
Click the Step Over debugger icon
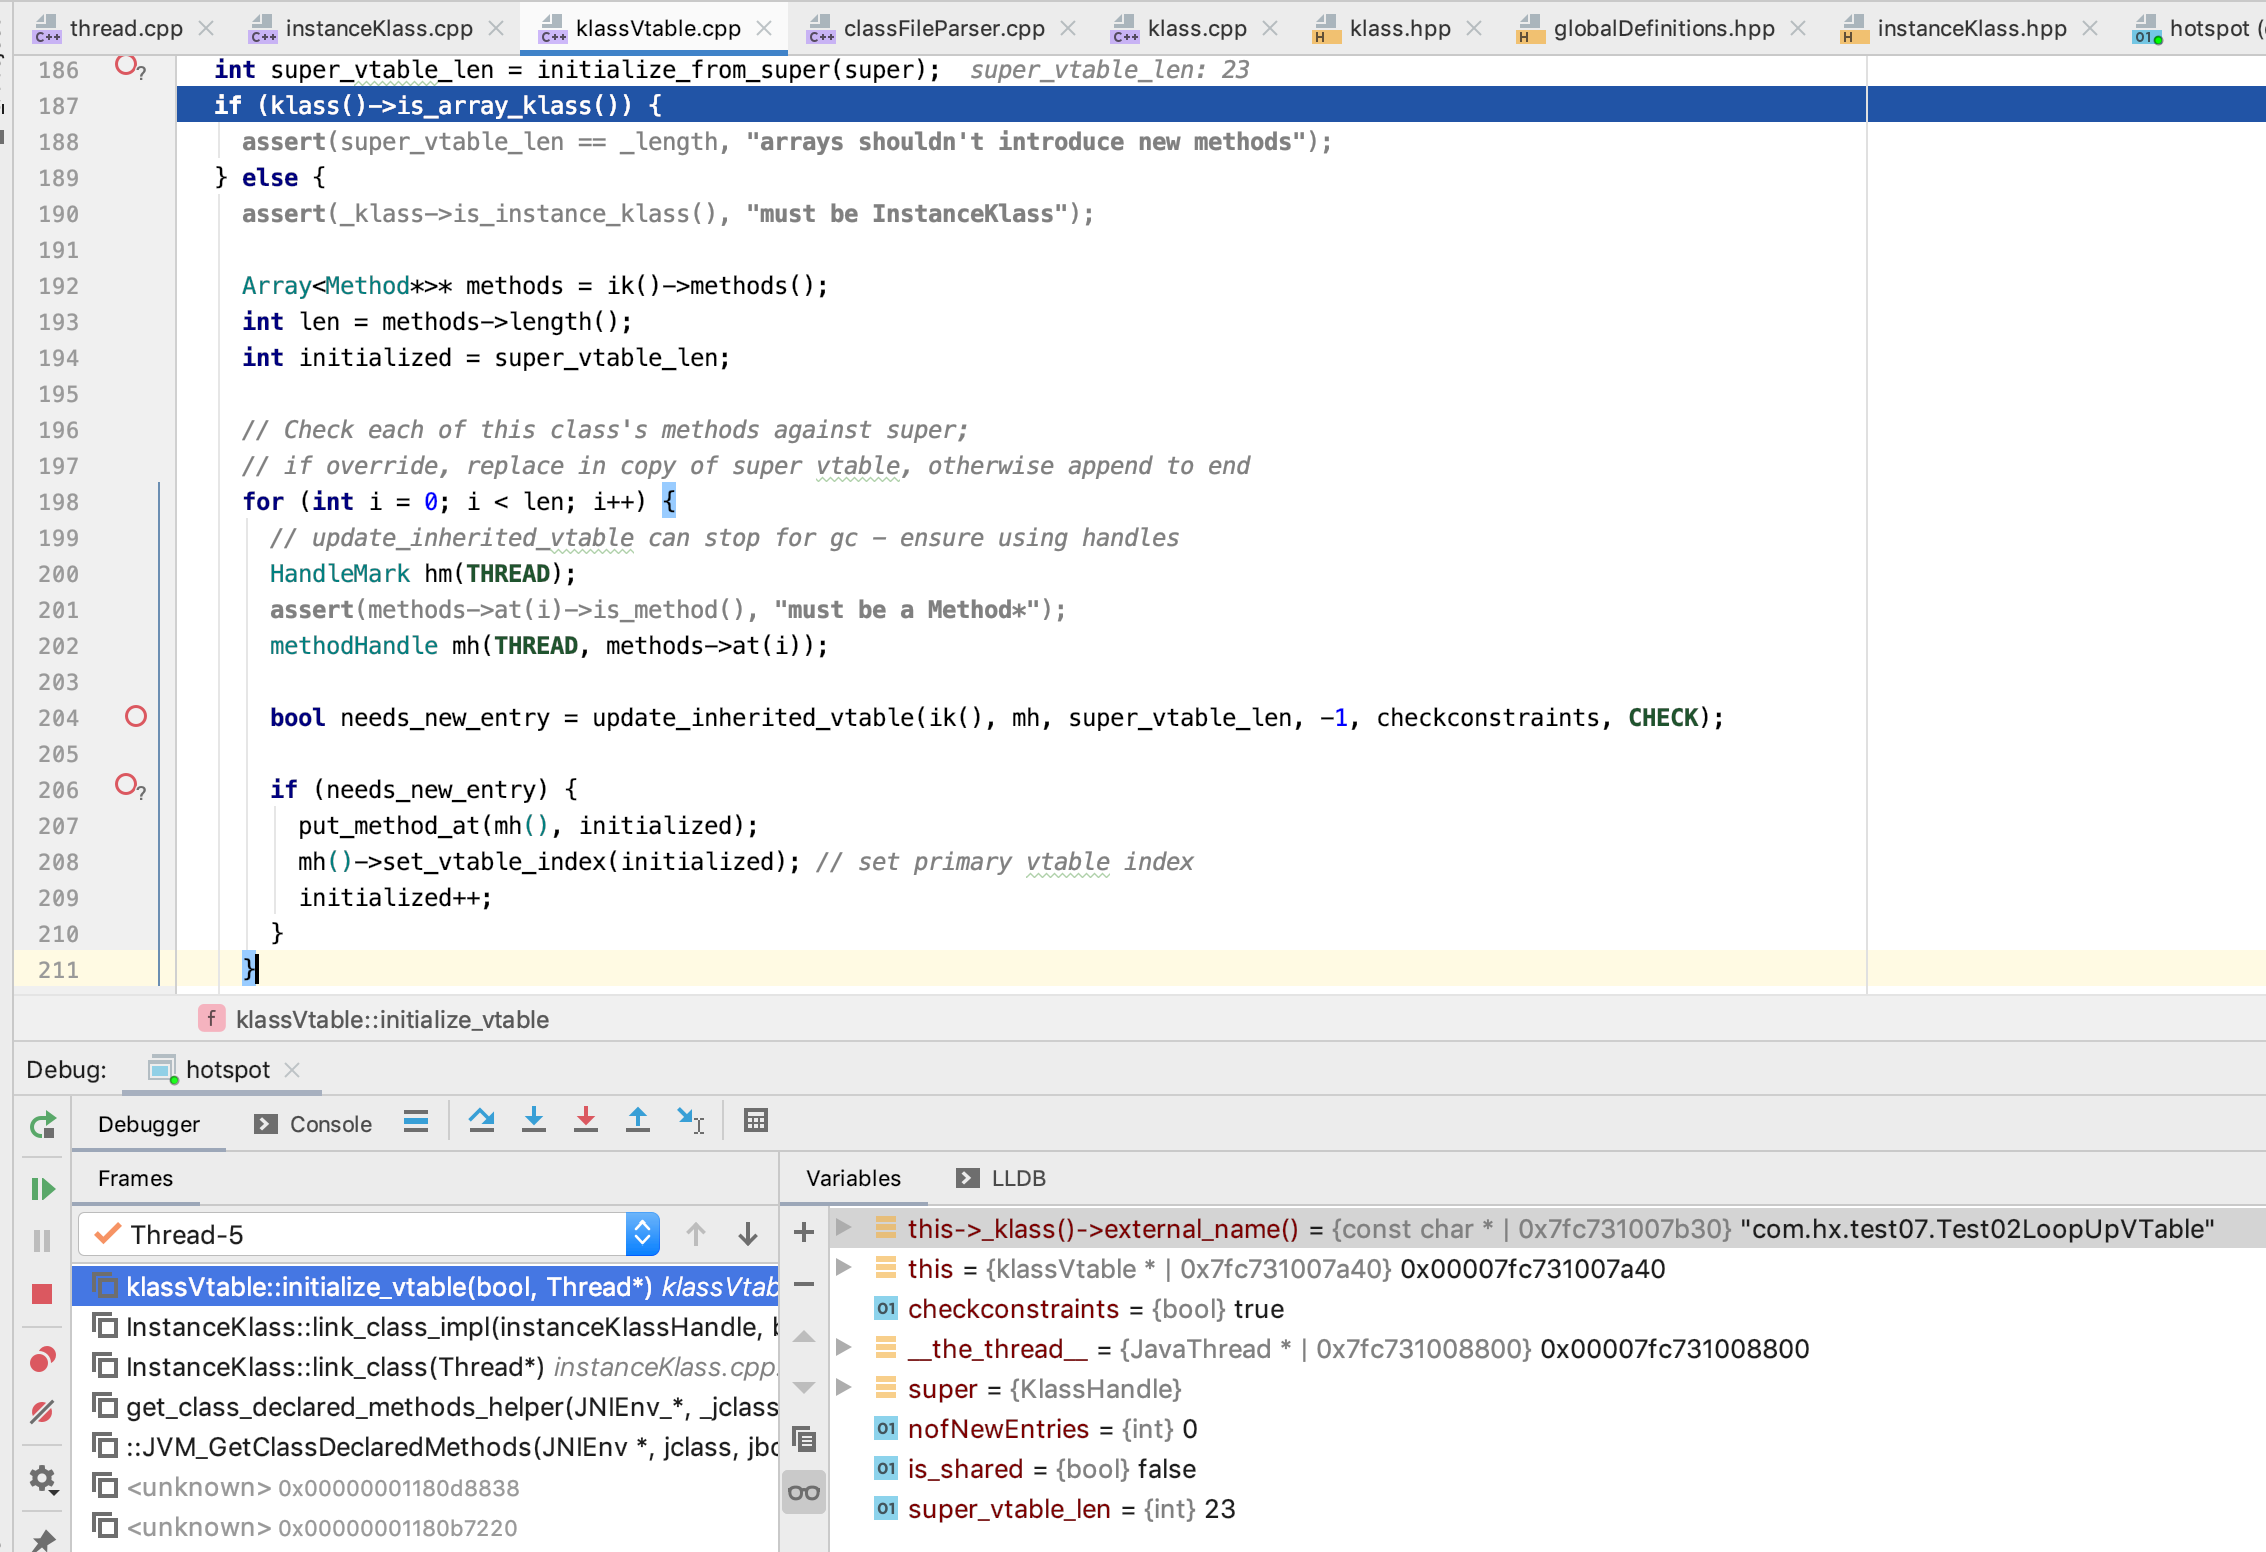(481, 1121)
